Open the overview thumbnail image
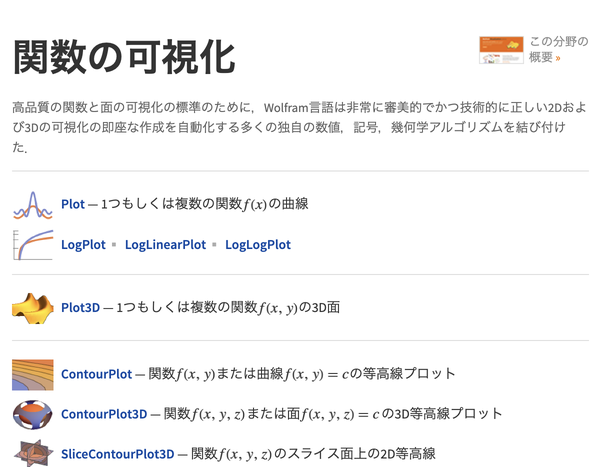The image size is (601, 467). point(501,49)
